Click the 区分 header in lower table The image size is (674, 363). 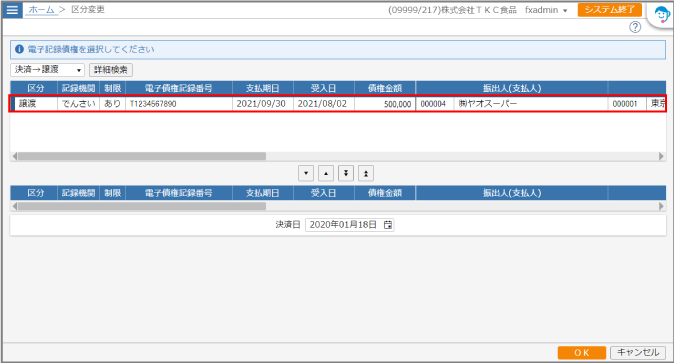coord(35,193)
